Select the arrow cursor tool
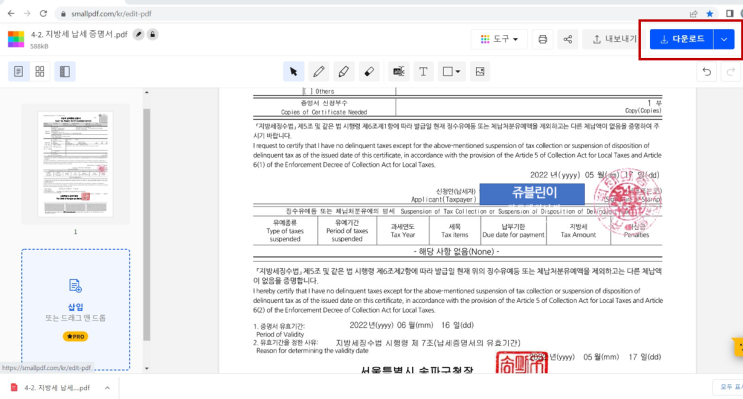This screenshot has height=399, width=743. point(293,72)
